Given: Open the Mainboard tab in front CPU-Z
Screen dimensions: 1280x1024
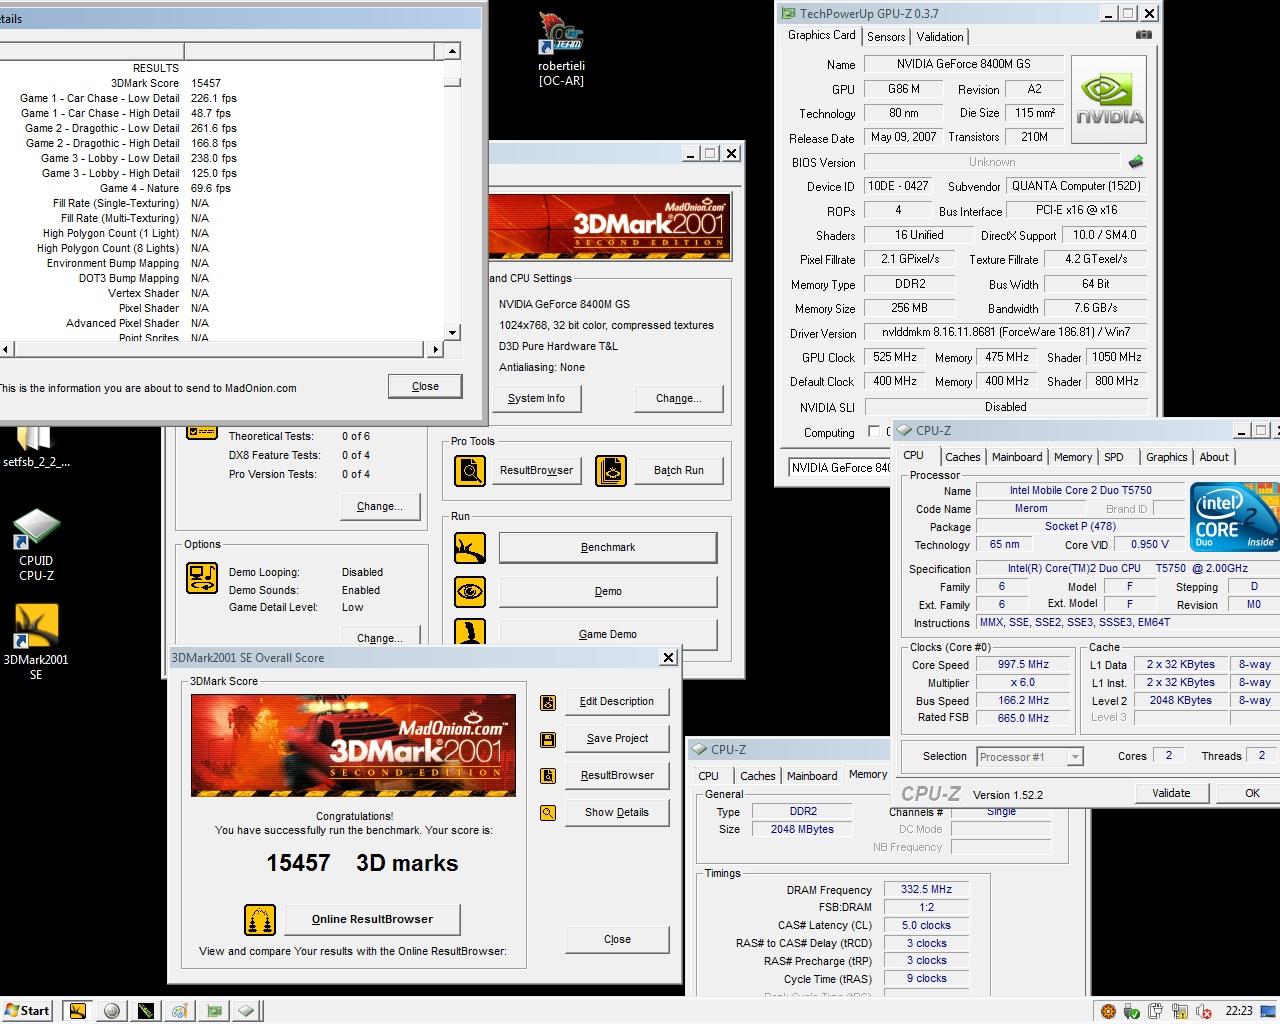Looking at the screenshot, I should (1017, 457).
